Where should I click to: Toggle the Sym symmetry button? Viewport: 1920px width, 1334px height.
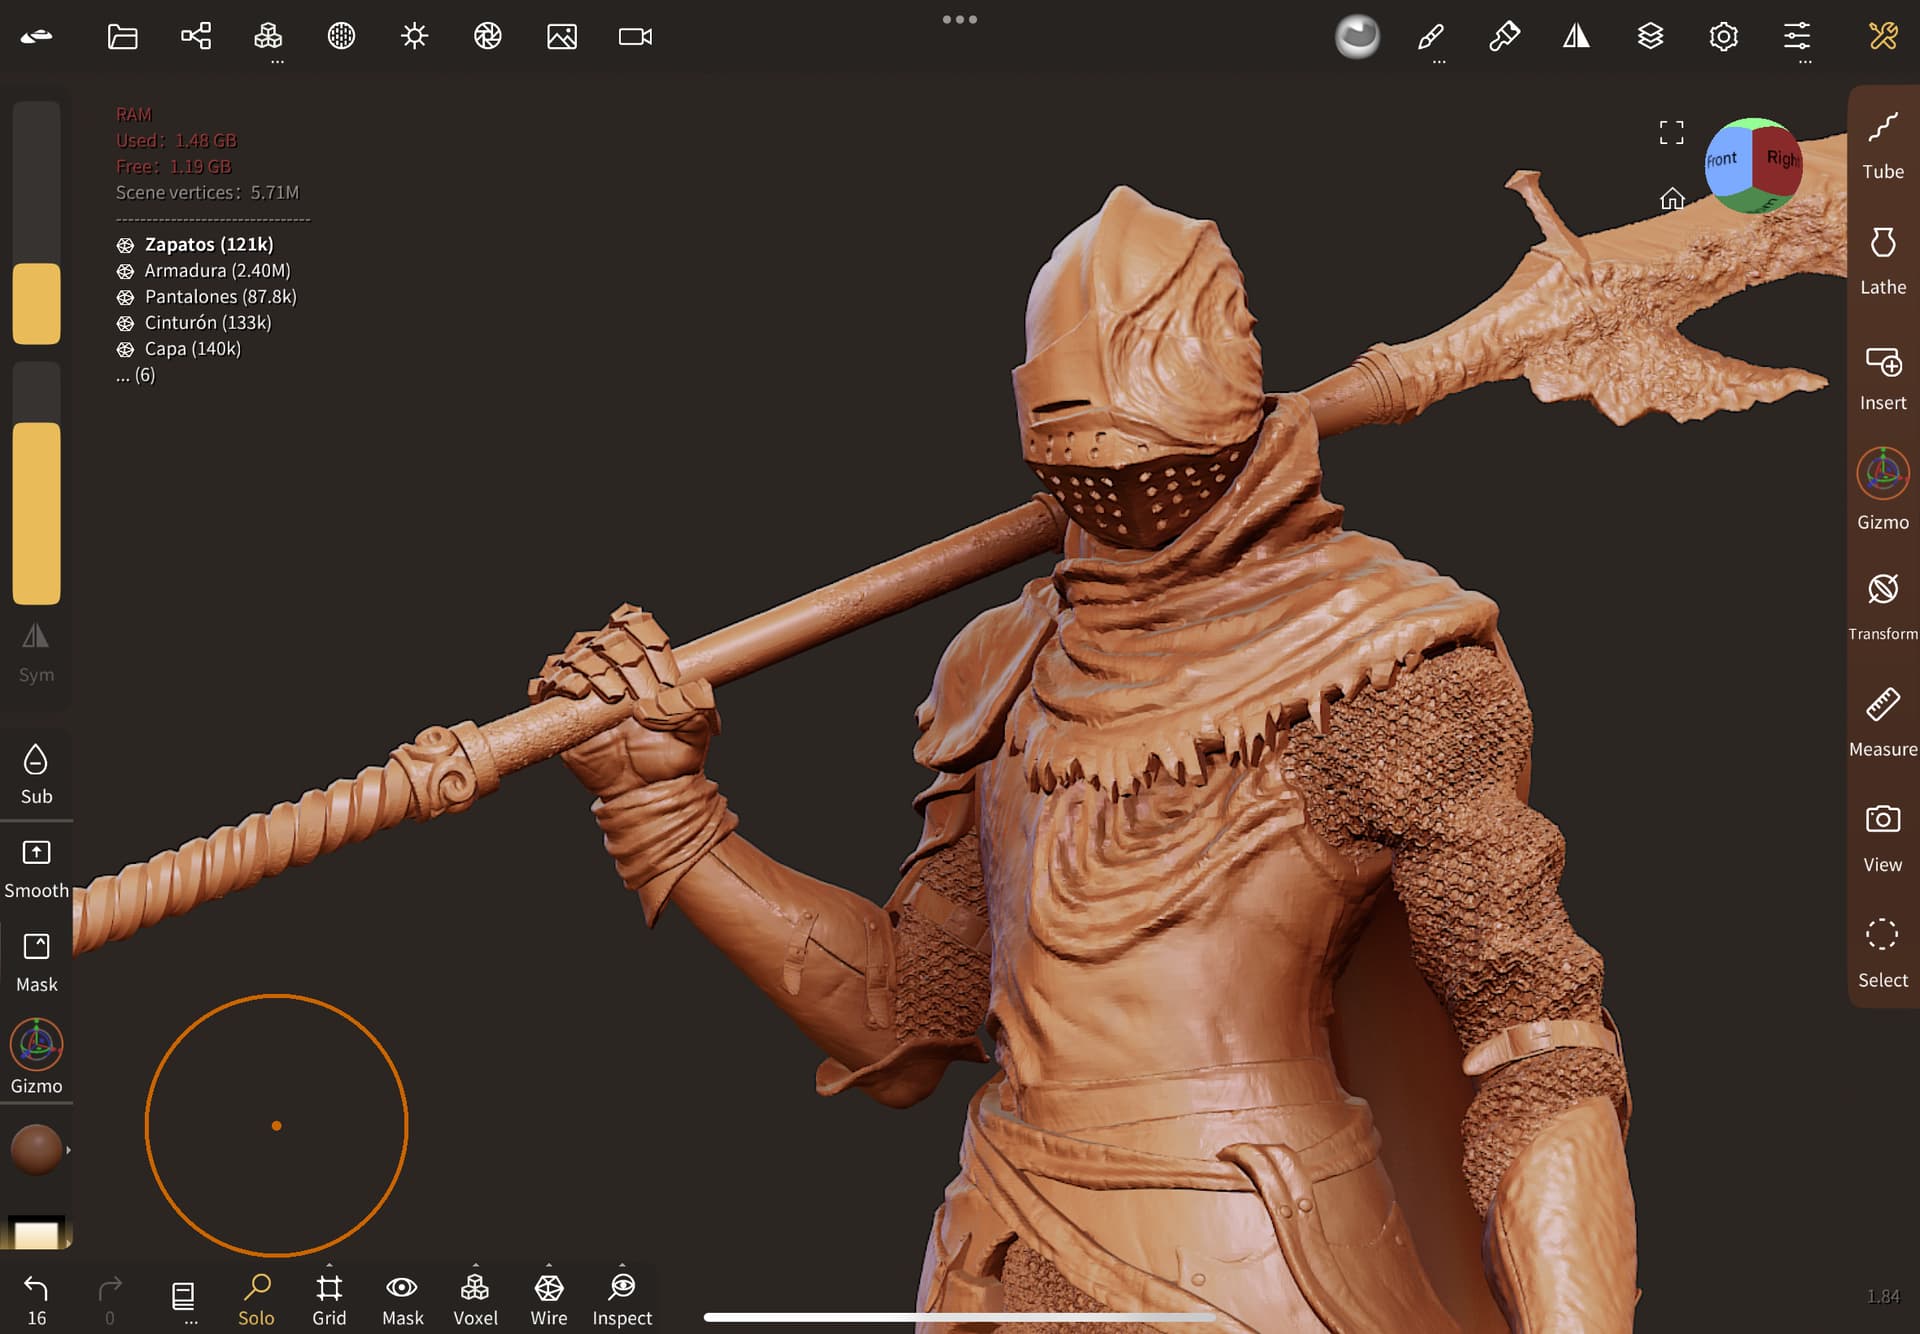tap(36, 653)
